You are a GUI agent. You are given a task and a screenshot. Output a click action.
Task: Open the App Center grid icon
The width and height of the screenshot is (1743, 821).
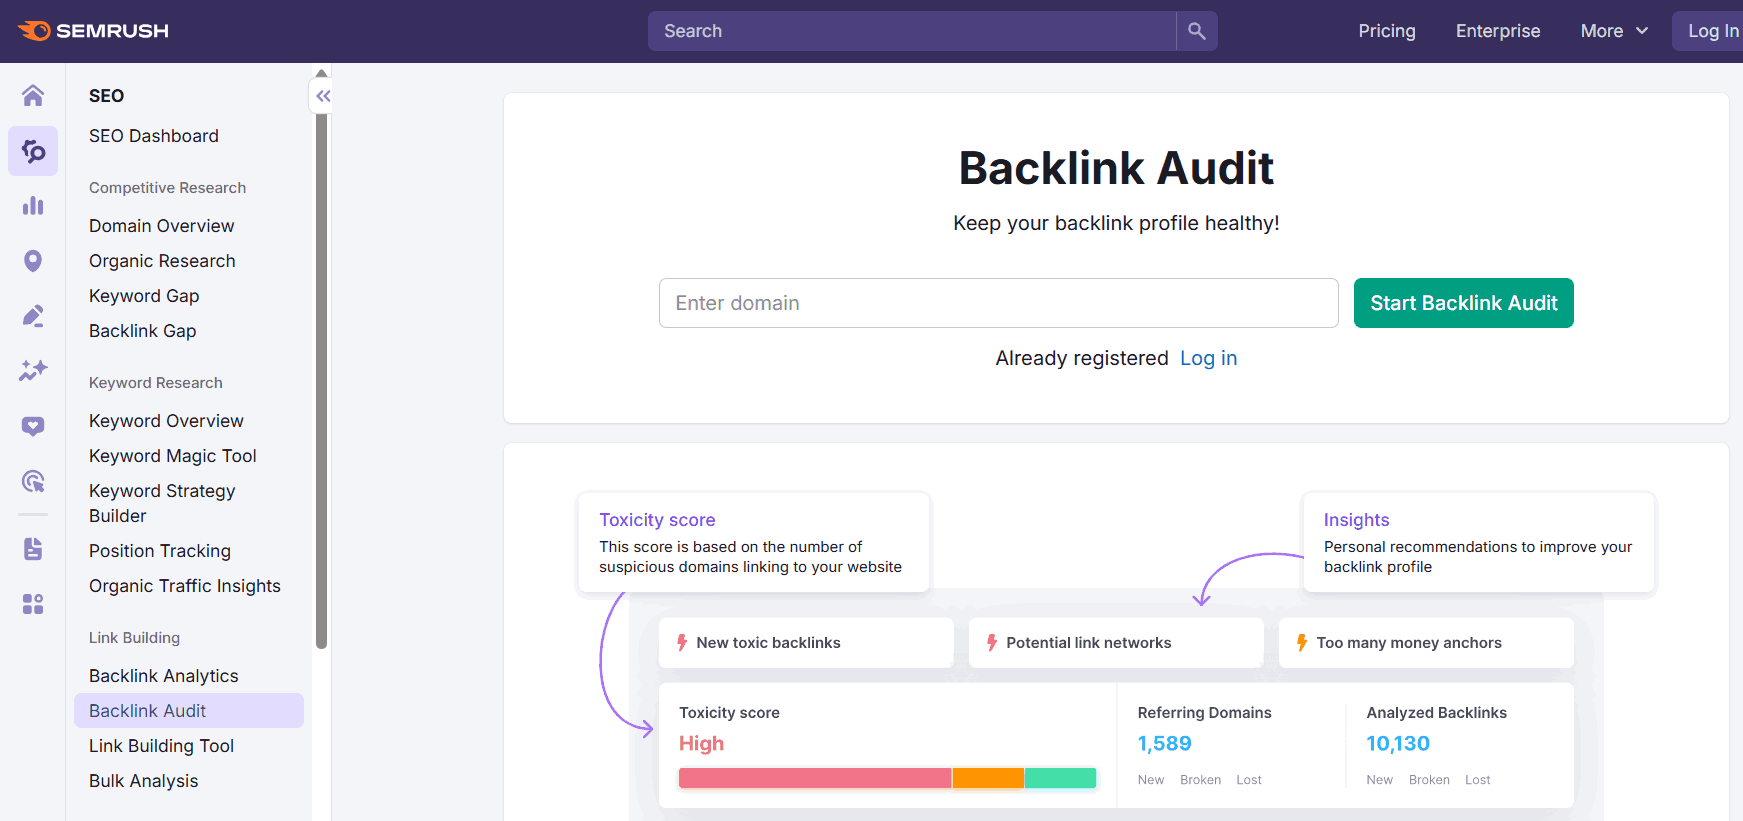(33, 604)
